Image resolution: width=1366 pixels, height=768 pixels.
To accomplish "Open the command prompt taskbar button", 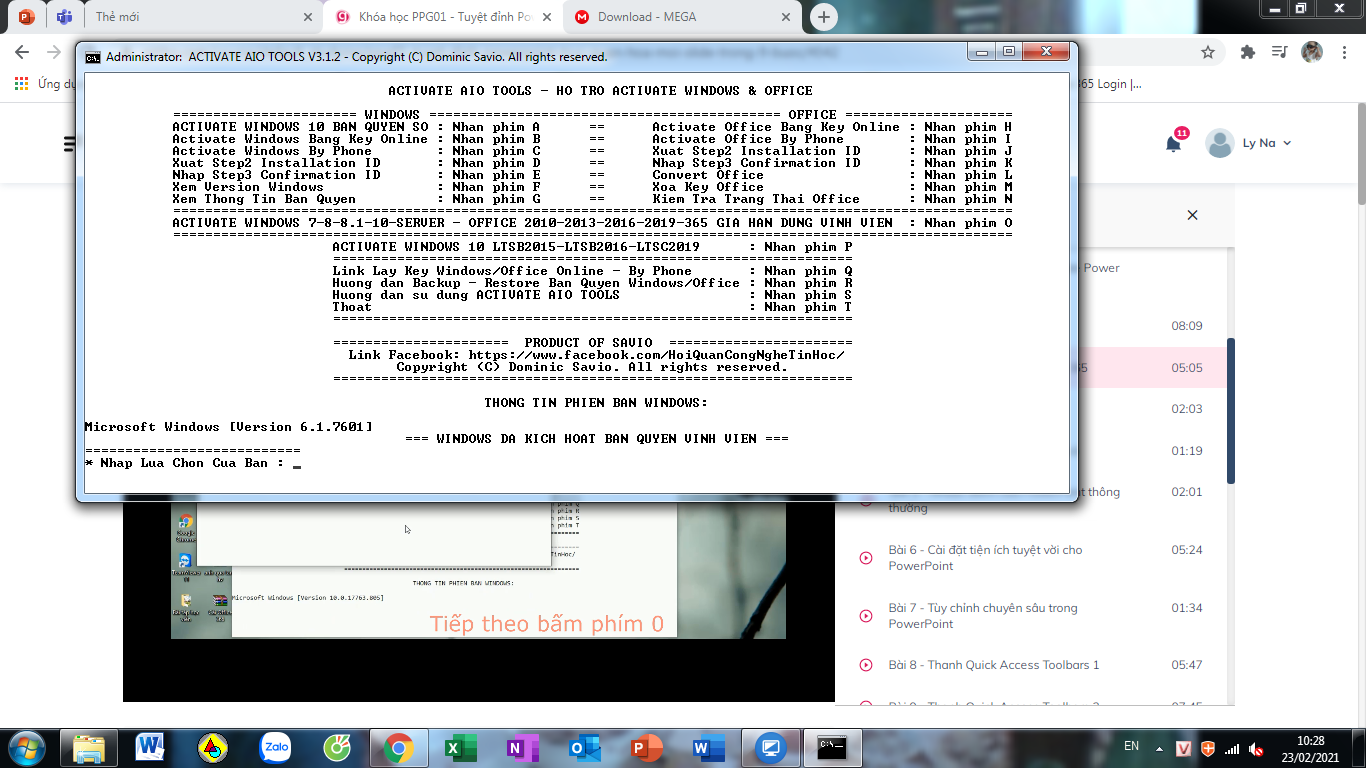I will 833,747.
